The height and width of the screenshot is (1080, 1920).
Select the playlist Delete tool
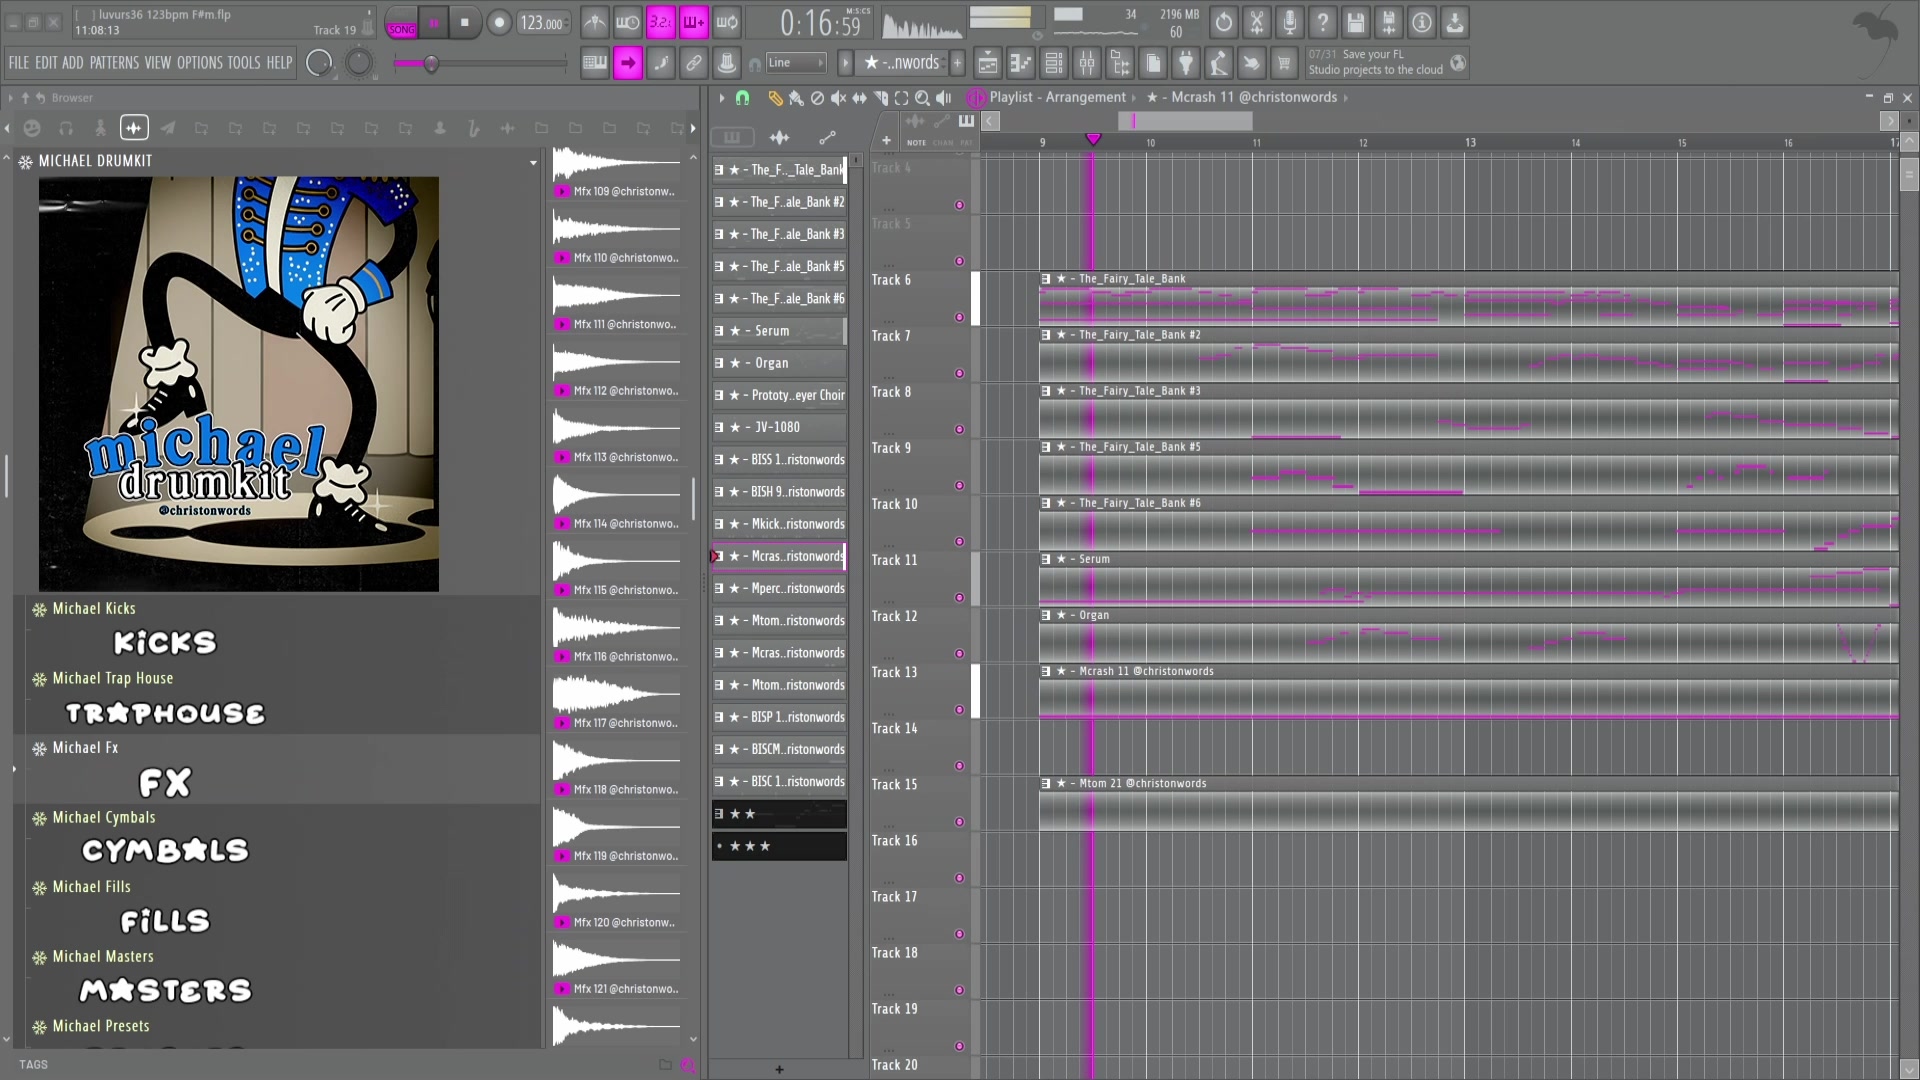817,98
